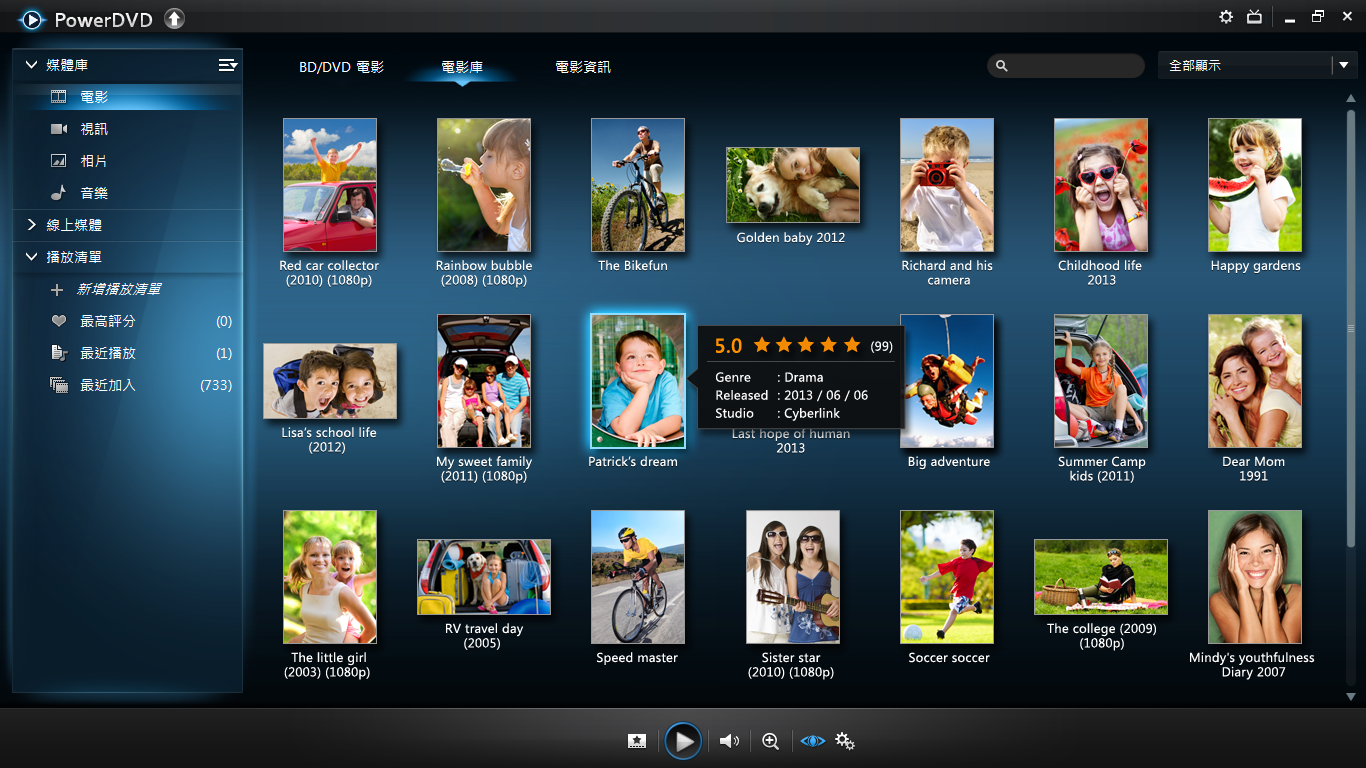Open the zoom magnifier control
This screenshot has height=768, width=1366.
pyautogui.click(x=770, y=741)
